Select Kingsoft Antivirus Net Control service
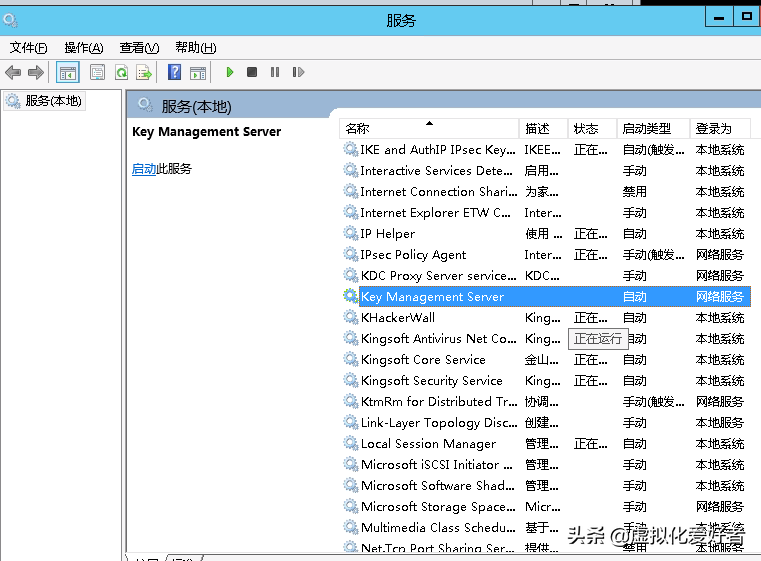Screen dimensions: 761x561 546,339
